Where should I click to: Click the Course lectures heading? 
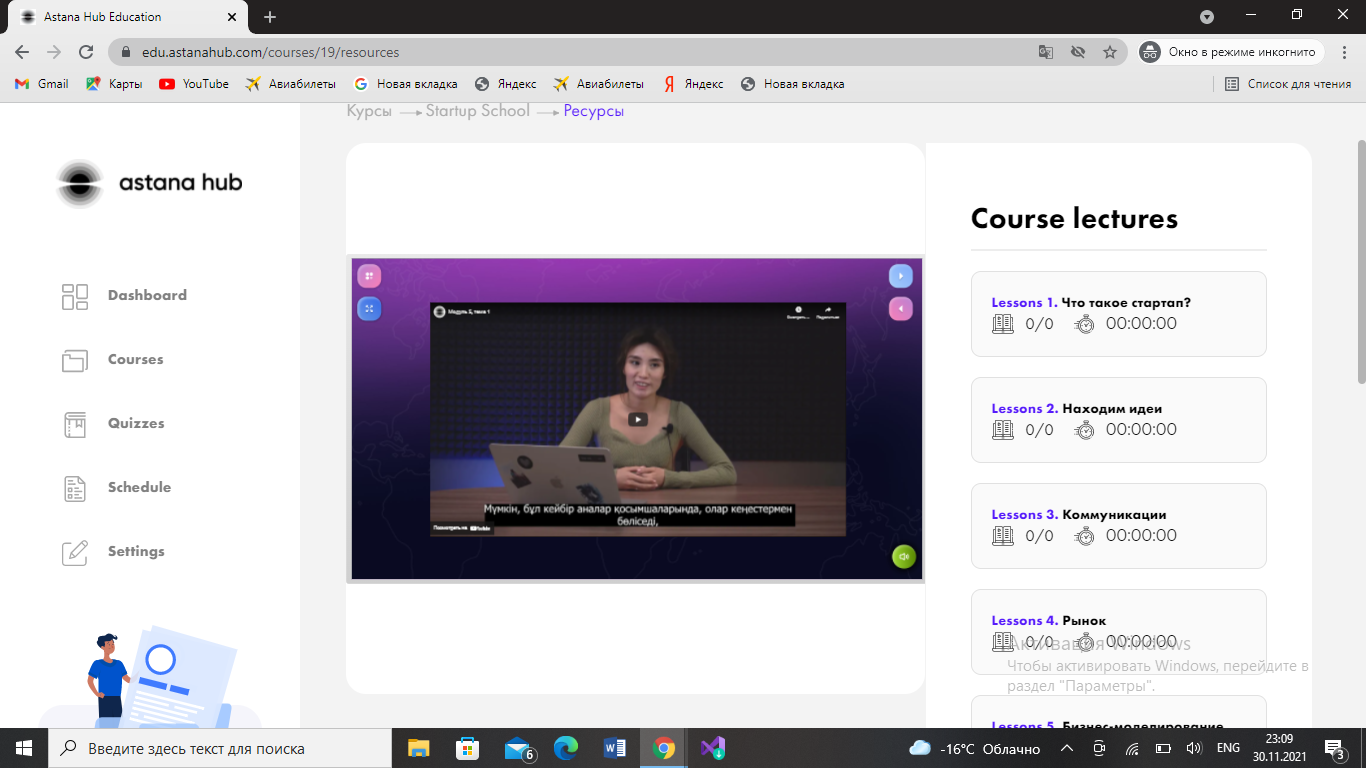[1075, 219]
